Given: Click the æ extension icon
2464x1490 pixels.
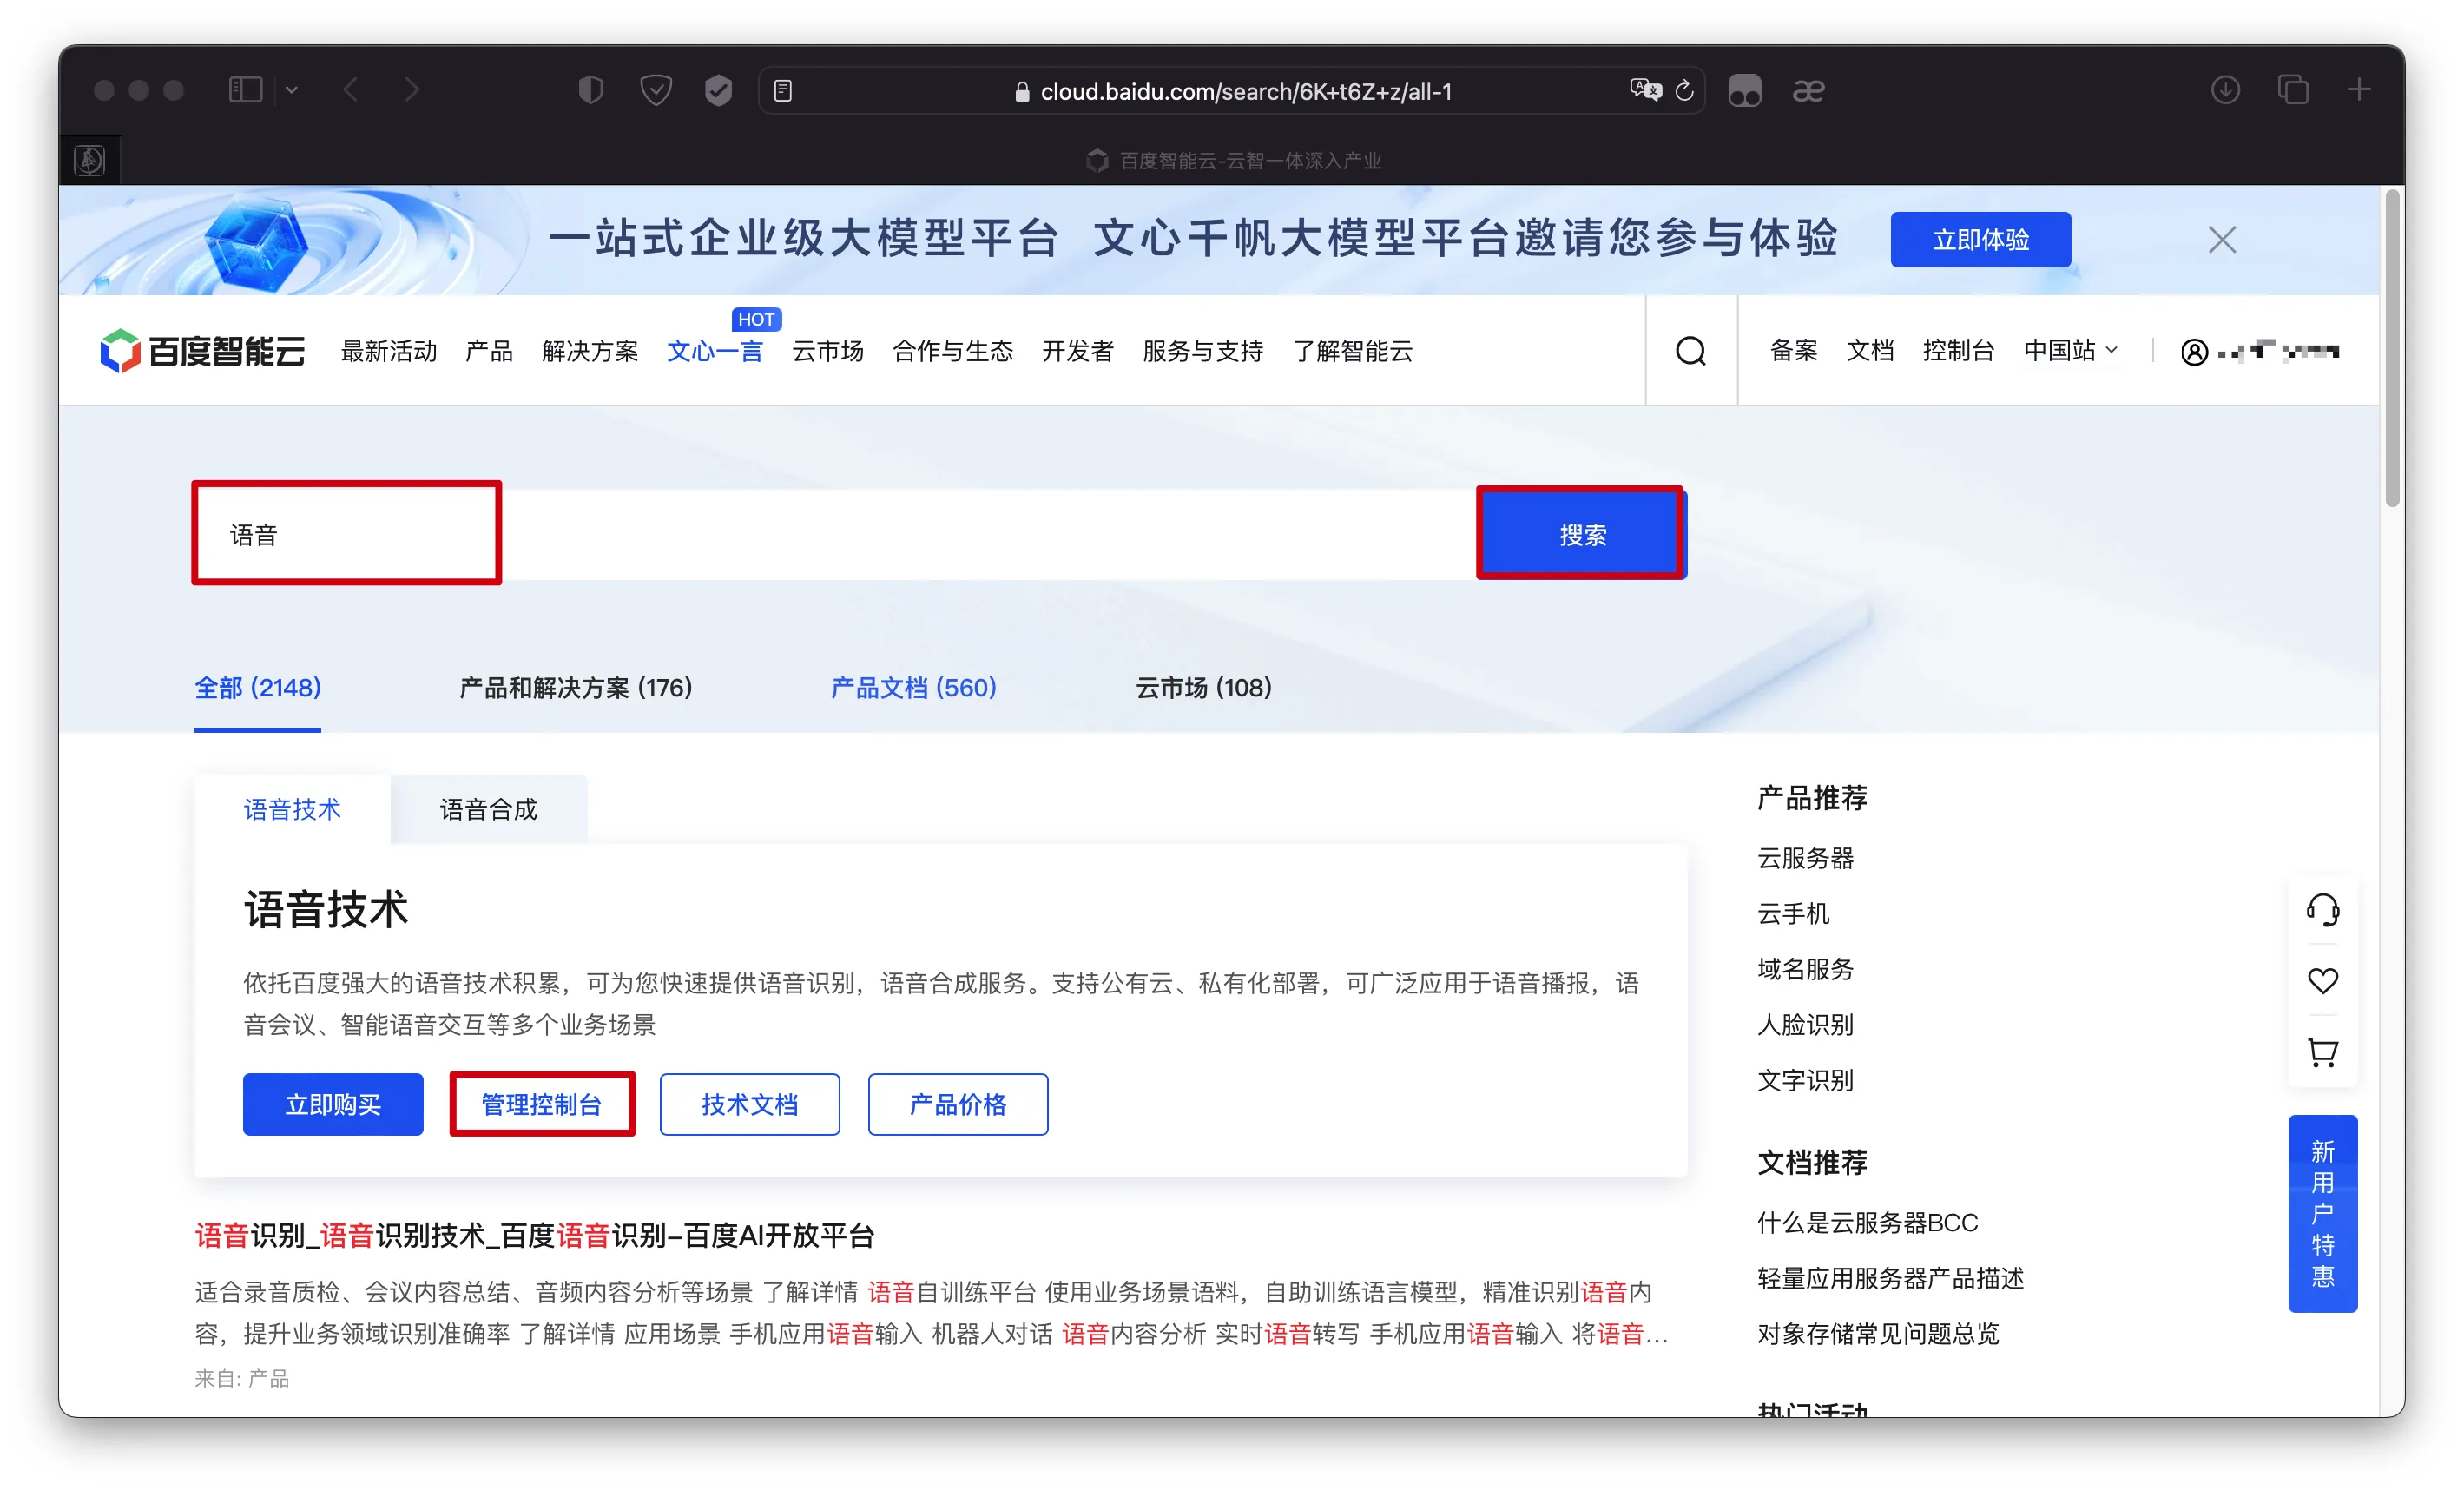Looking at the screenshot, I should pos(1808,91).
